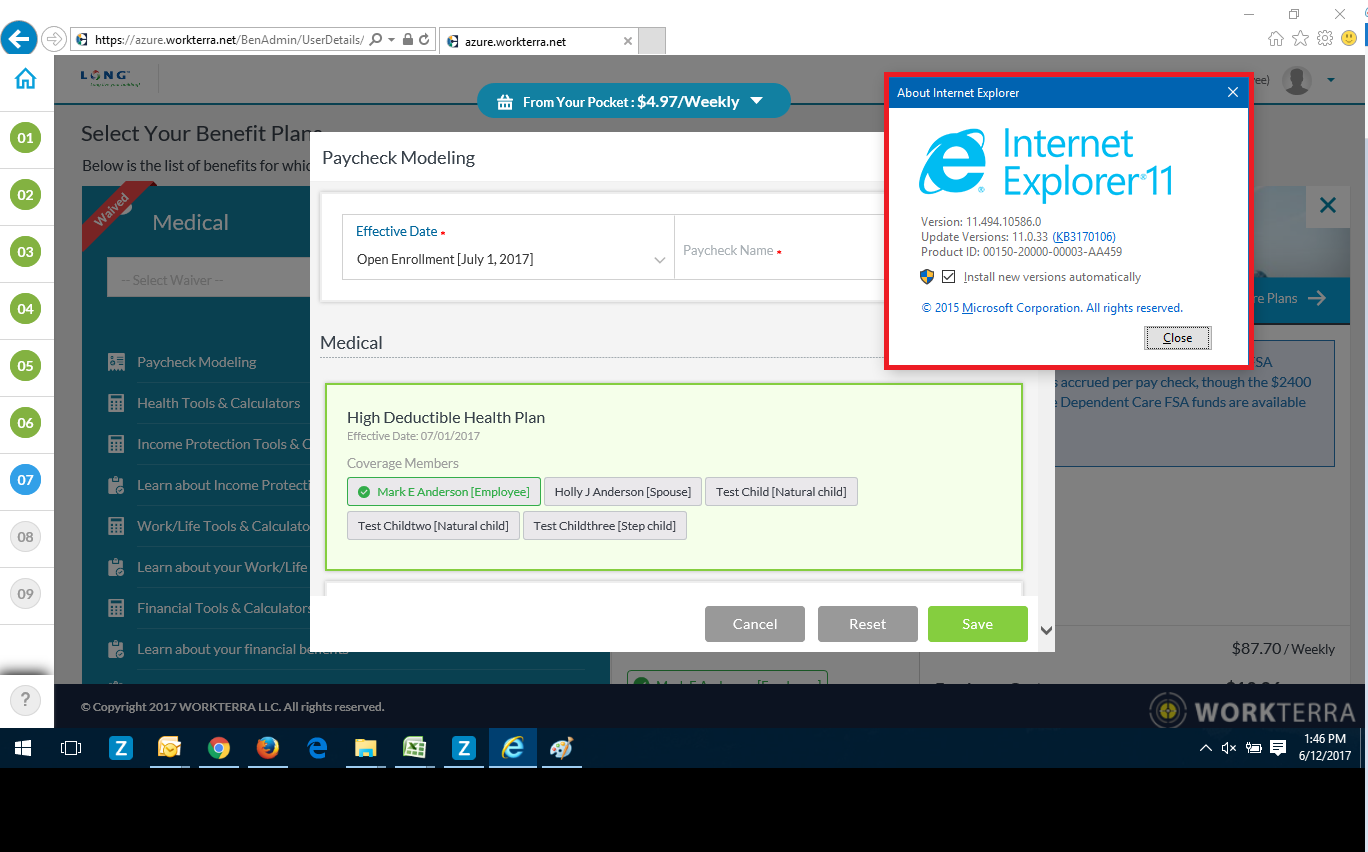Click the green Save button
The image size is (1368, 852).
[977, 624]
